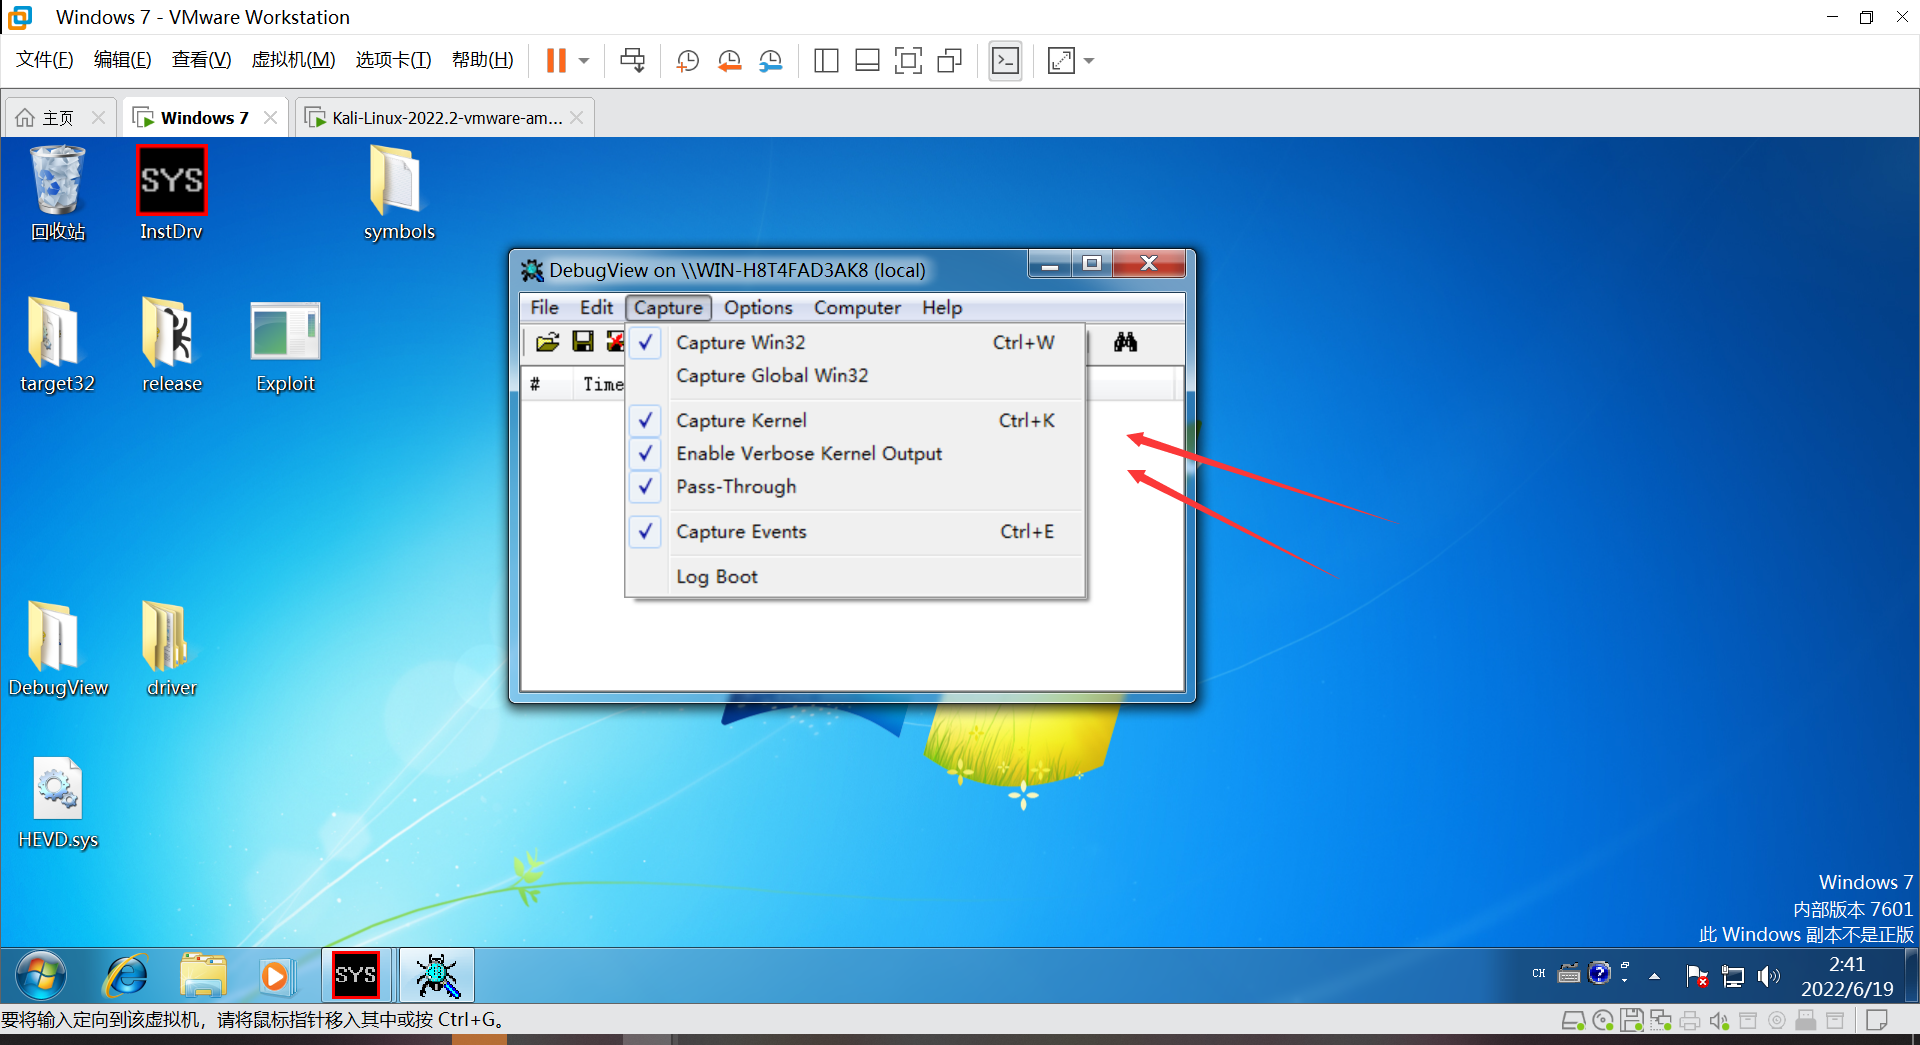This screenshot has height=1045, width=1920.
Task: Click the Open file icon in DebugView toolbar
Action: click(x=547, y=342)
